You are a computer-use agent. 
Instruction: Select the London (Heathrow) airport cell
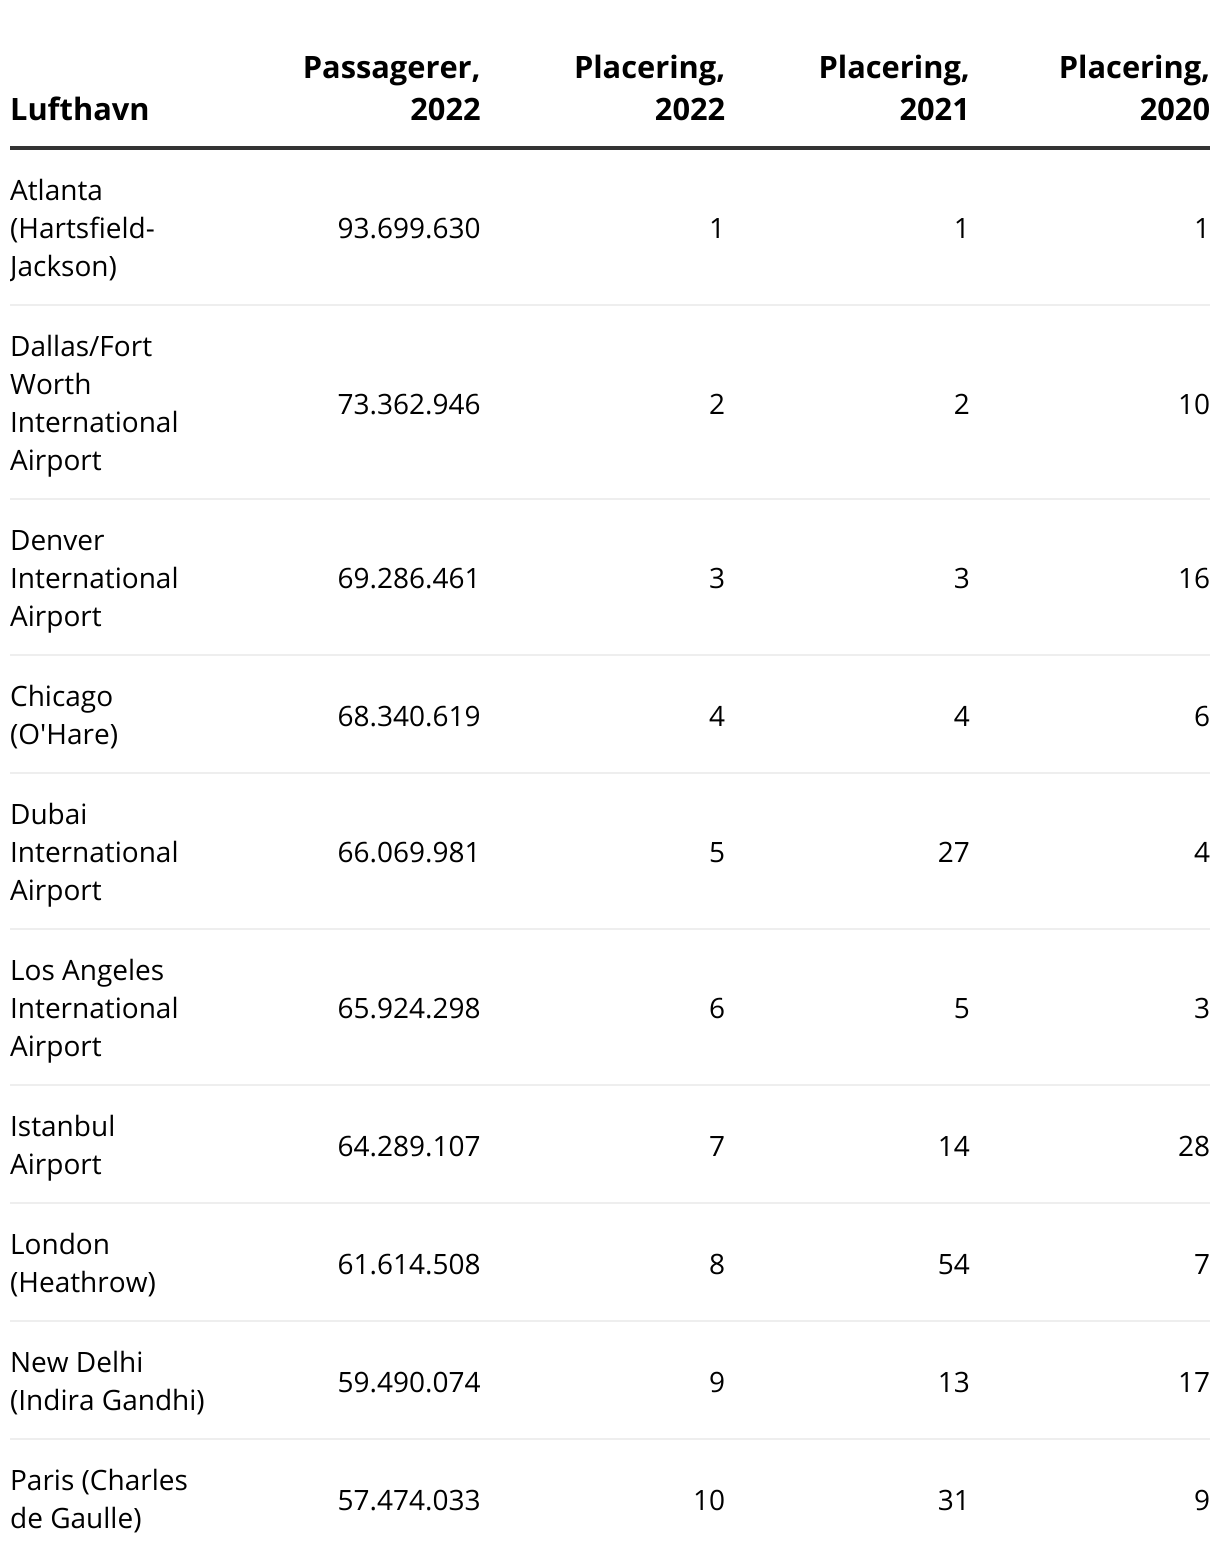tap(83, 1263)
